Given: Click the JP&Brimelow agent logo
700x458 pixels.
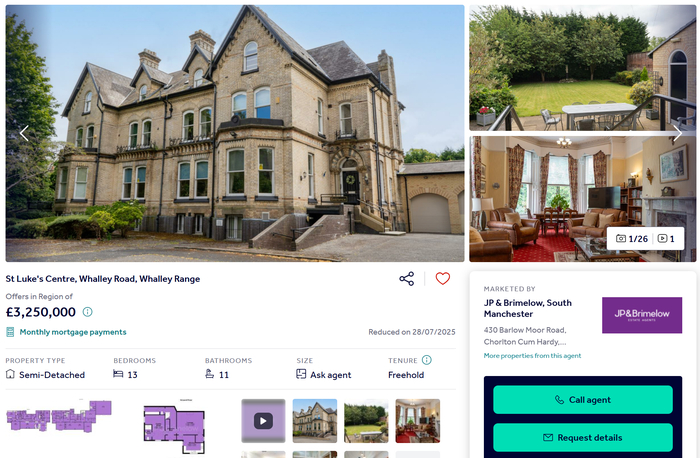Looking at the screenshot, I should pyautogui.click(x=642, y=315).
